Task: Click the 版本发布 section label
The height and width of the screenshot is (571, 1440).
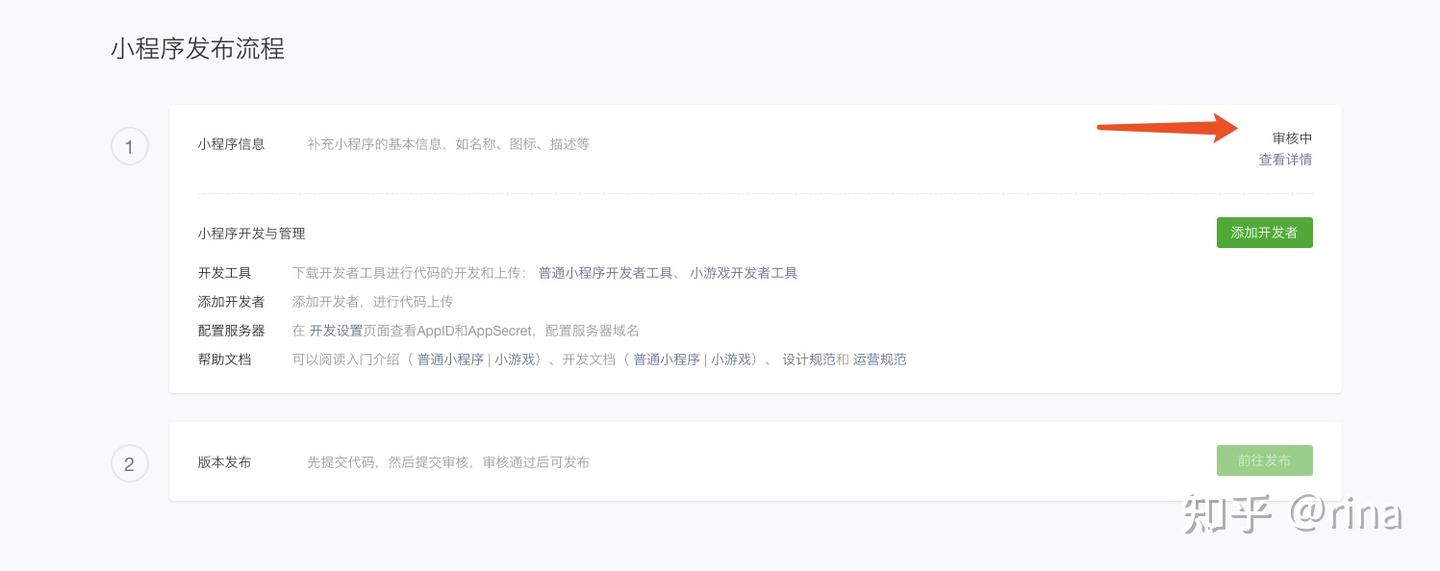Action: point(224,462)
